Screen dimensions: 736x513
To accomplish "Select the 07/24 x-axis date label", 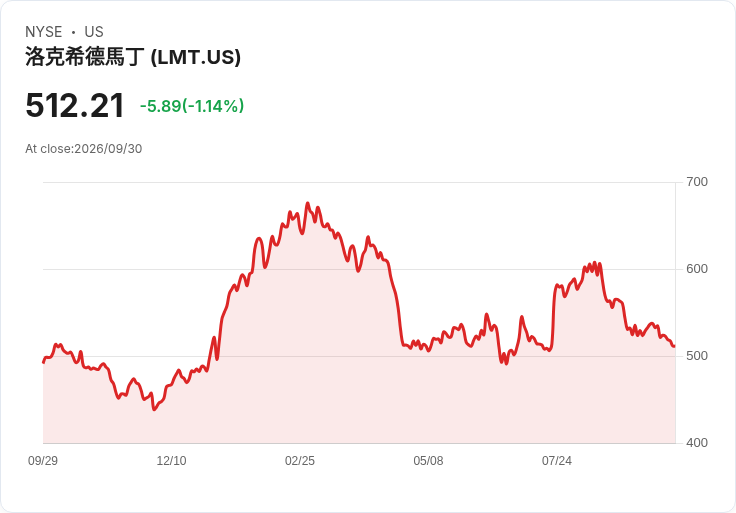I will click(x=557, y=460).
